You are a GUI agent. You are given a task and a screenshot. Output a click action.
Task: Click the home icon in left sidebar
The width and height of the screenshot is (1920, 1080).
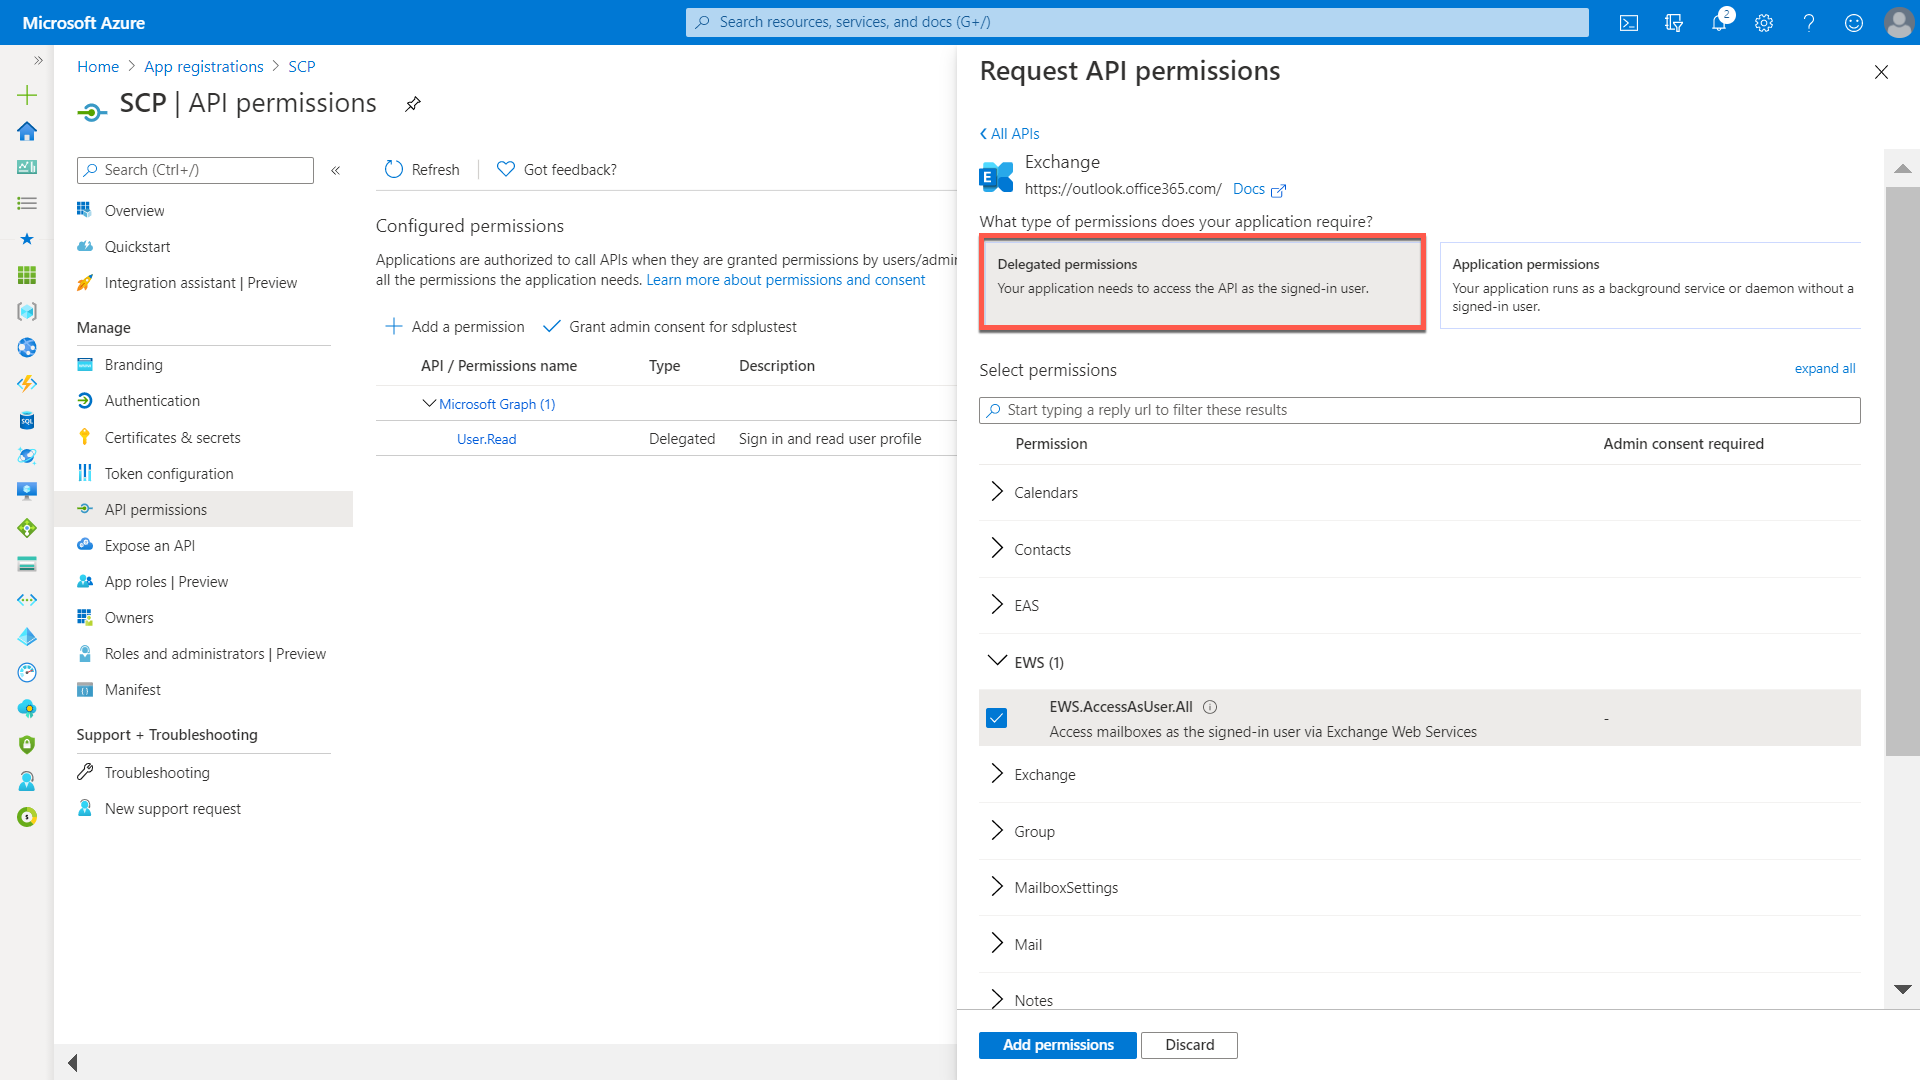(27, 131)
